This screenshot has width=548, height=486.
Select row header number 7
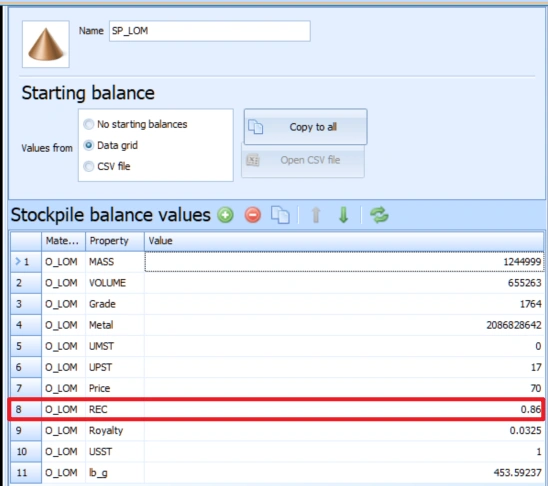click(x=26, y=388)
